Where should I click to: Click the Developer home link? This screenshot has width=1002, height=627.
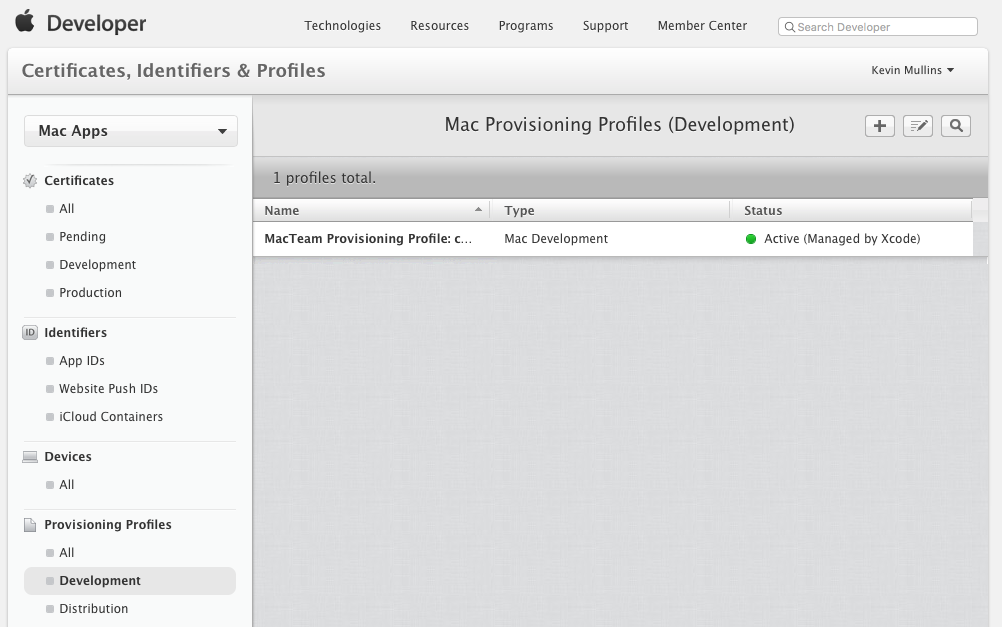[96, 24]
